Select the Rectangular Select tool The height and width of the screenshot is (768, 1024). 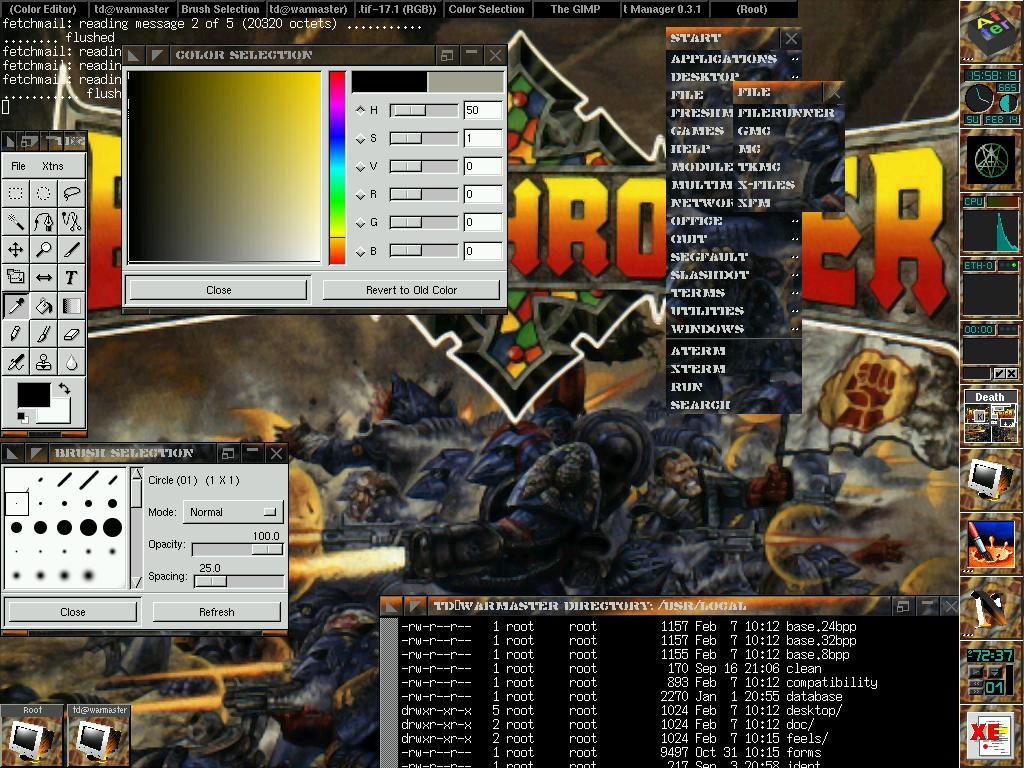[16, 193]
